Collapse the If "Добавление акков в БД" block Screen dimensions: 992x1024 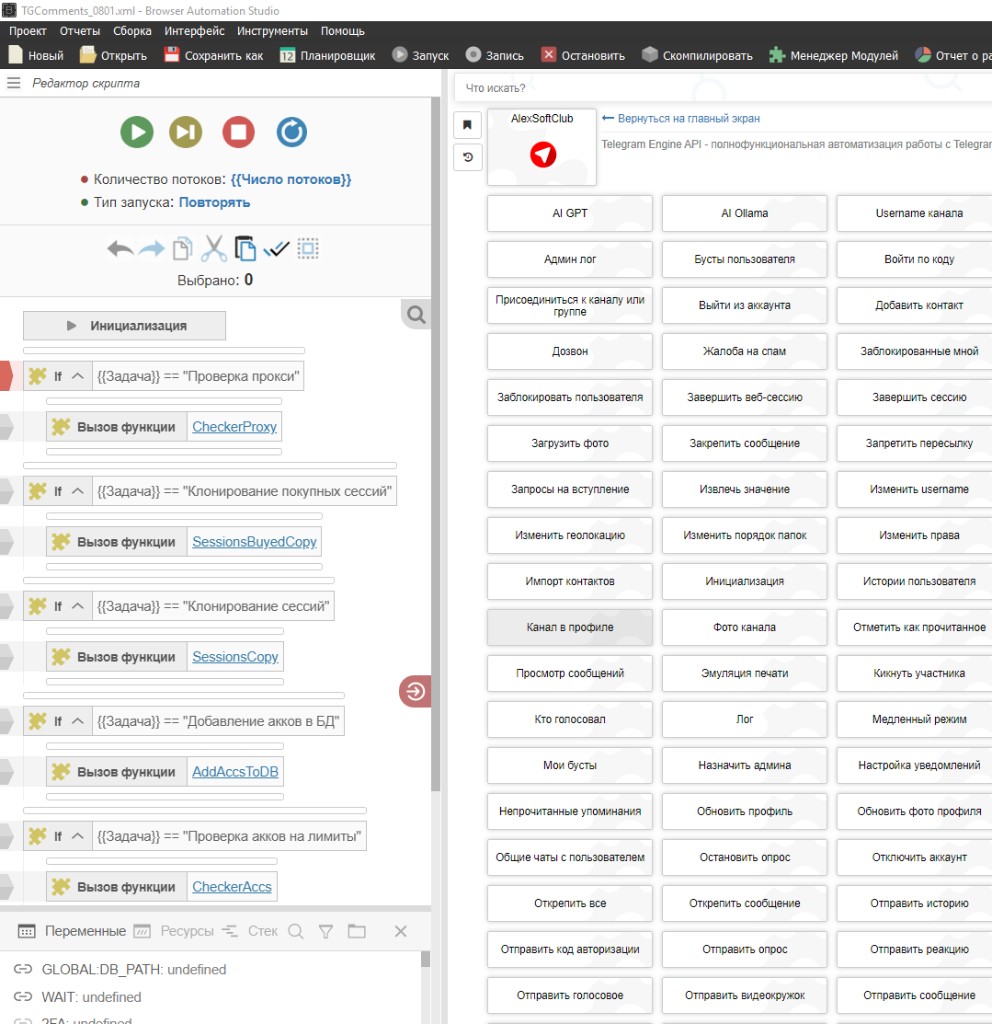[x=78, y=721]
